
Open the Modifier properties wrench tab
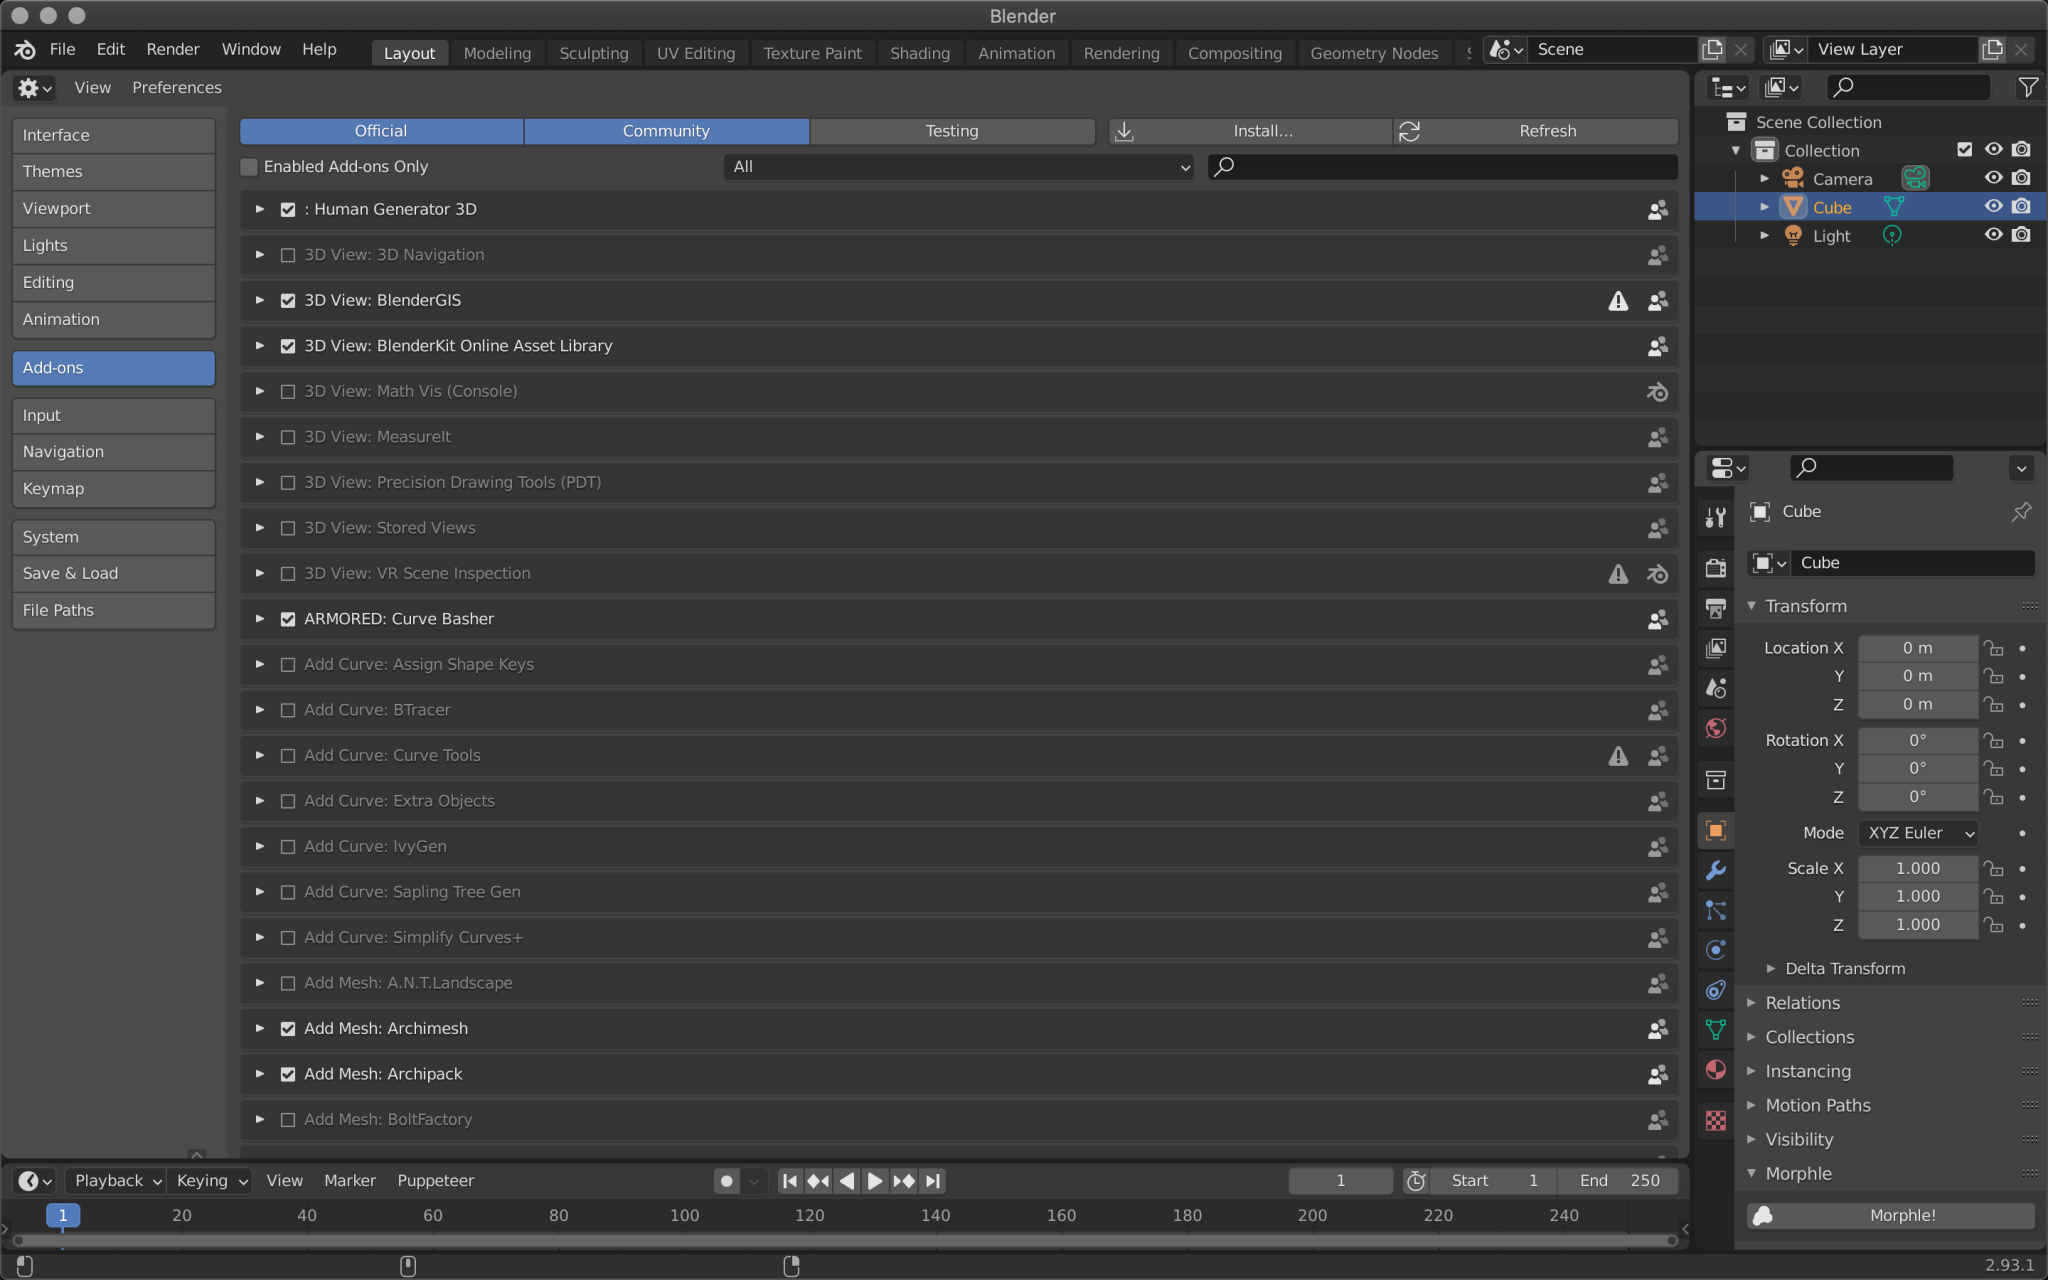pyautogui.click(x=1716, y=870)
